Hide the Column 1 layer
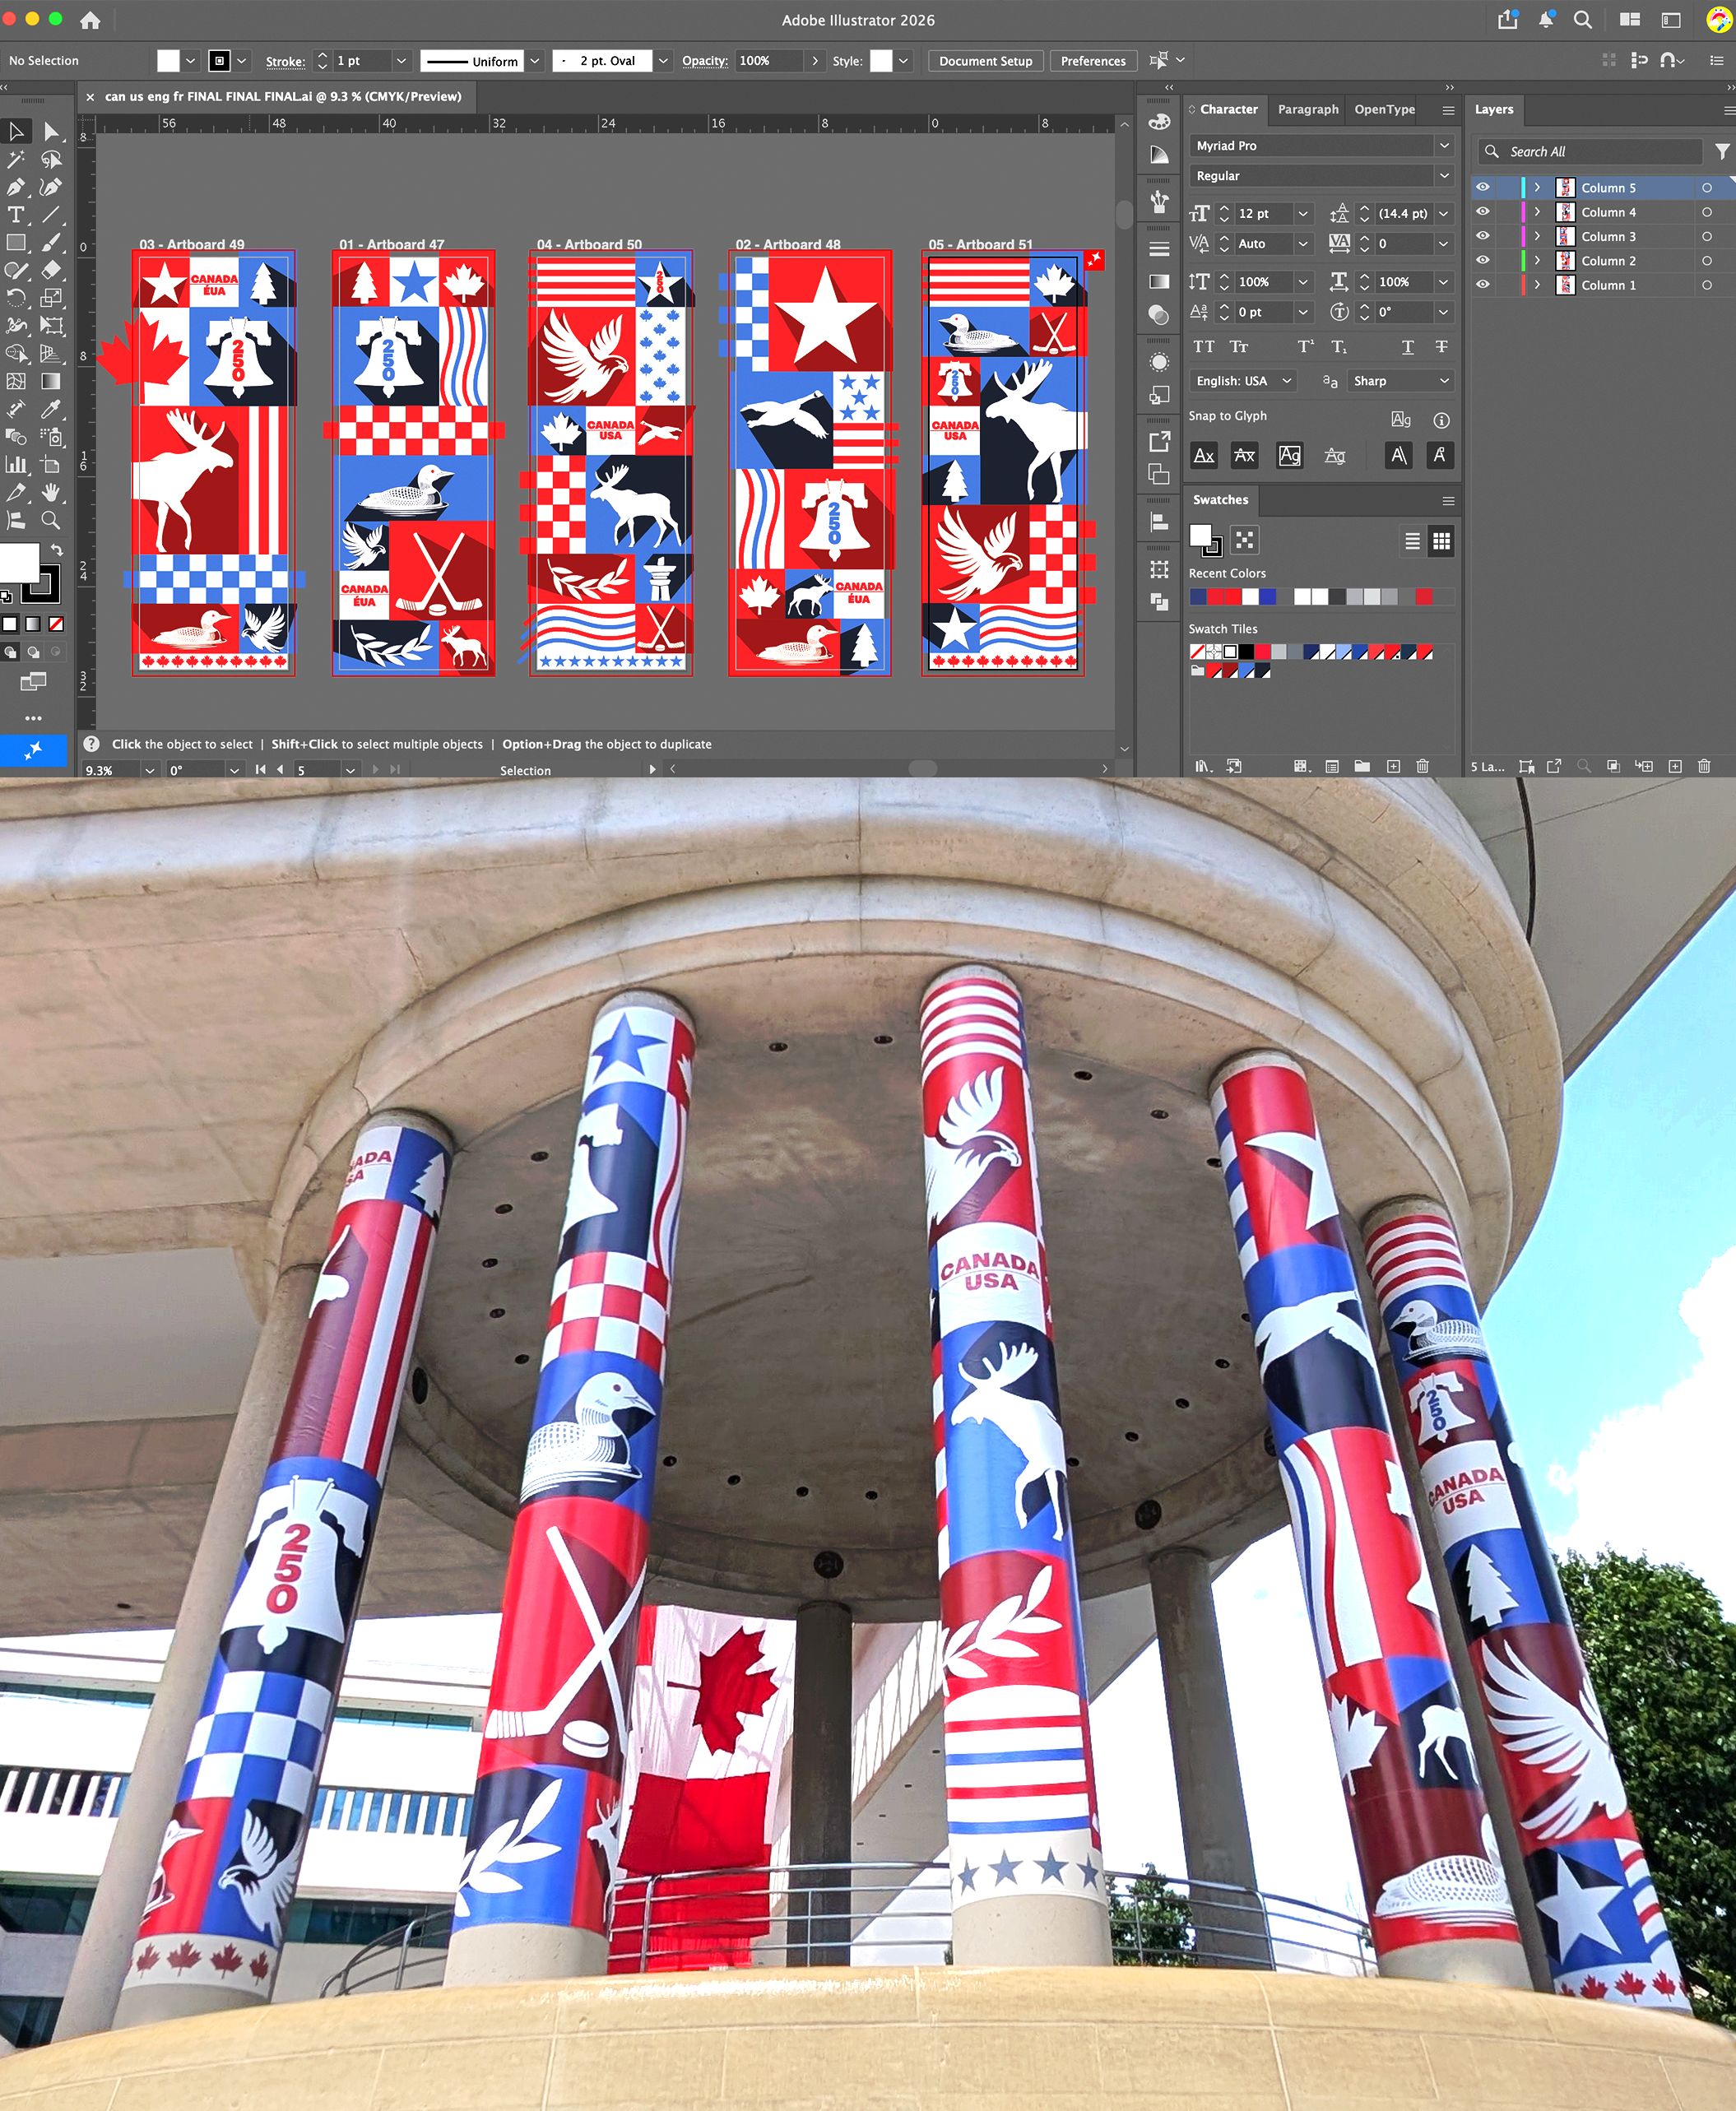This screenshot has width=1736, height=2111. [1483, 285]
